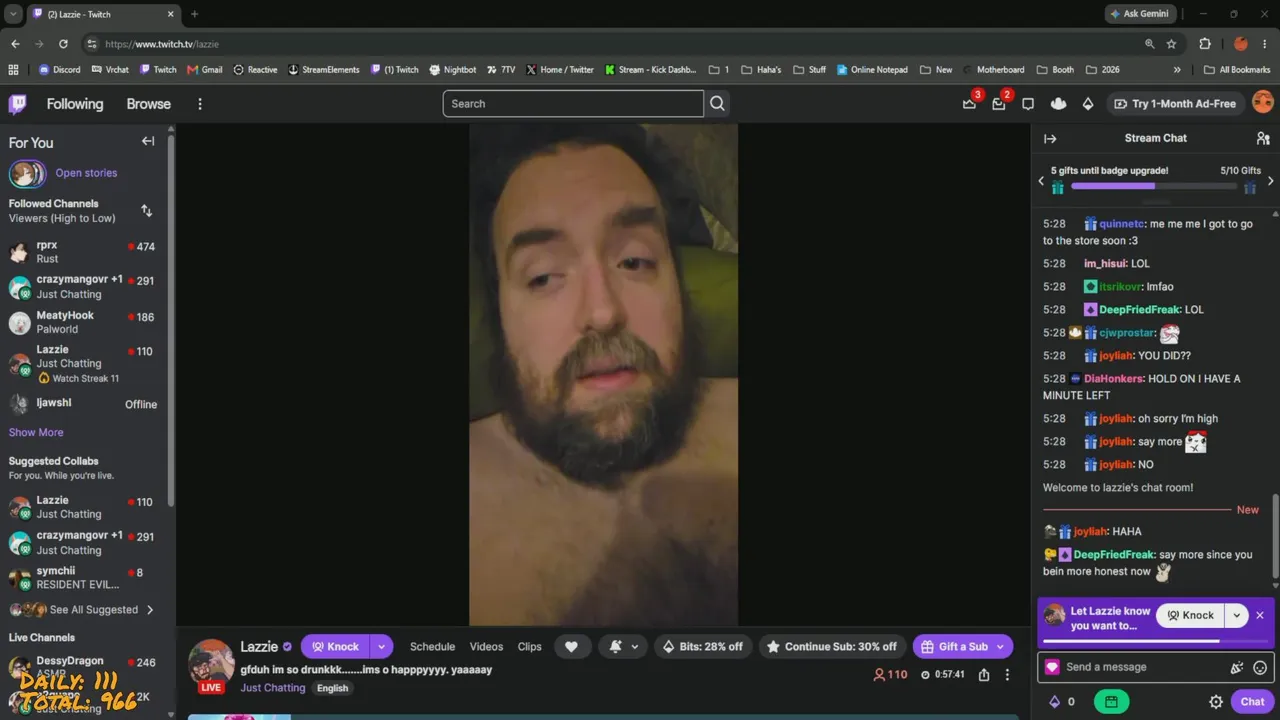Open the user avatar menu

tap(1263, 103)
